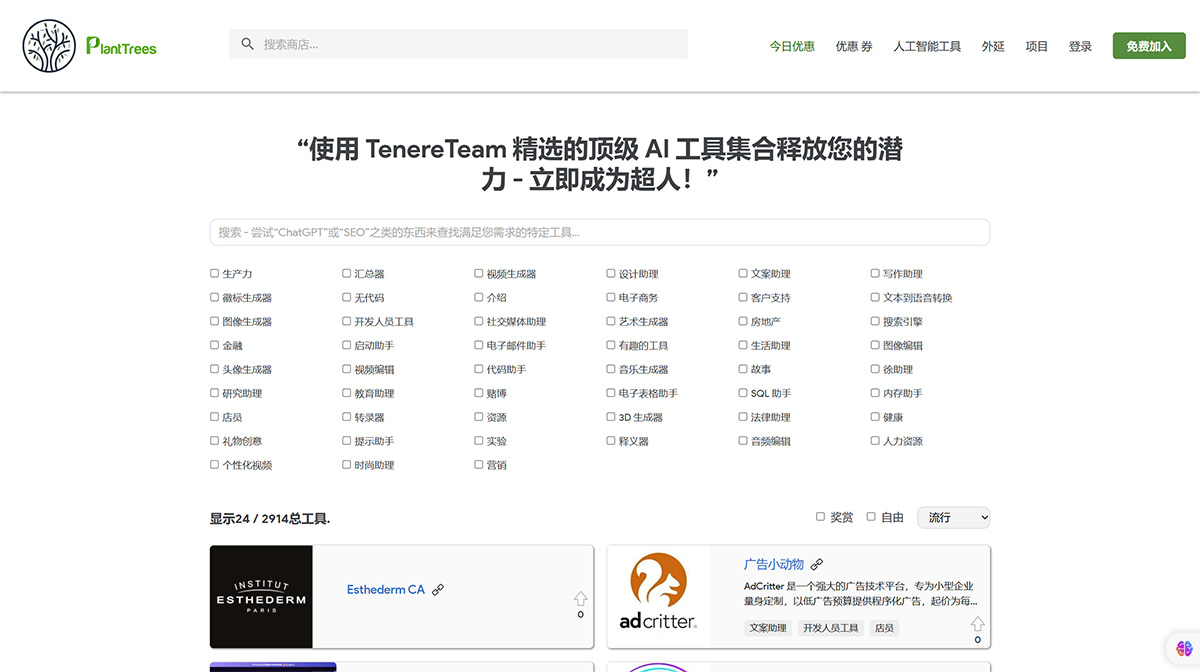Open the 流行 sorting dropdown
Screen dimensions: 1200x672
point(953,517)
